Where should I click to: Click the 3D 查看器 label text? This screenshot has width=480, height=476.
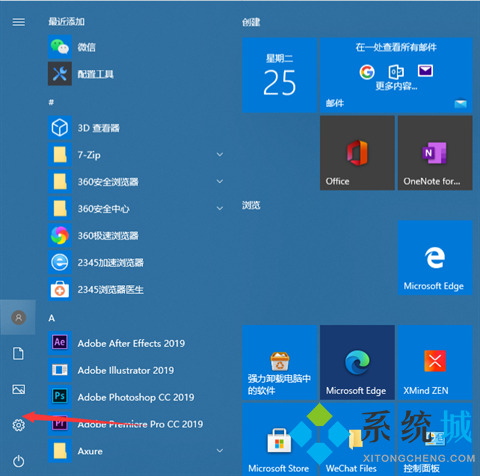(x=98, y=128)
